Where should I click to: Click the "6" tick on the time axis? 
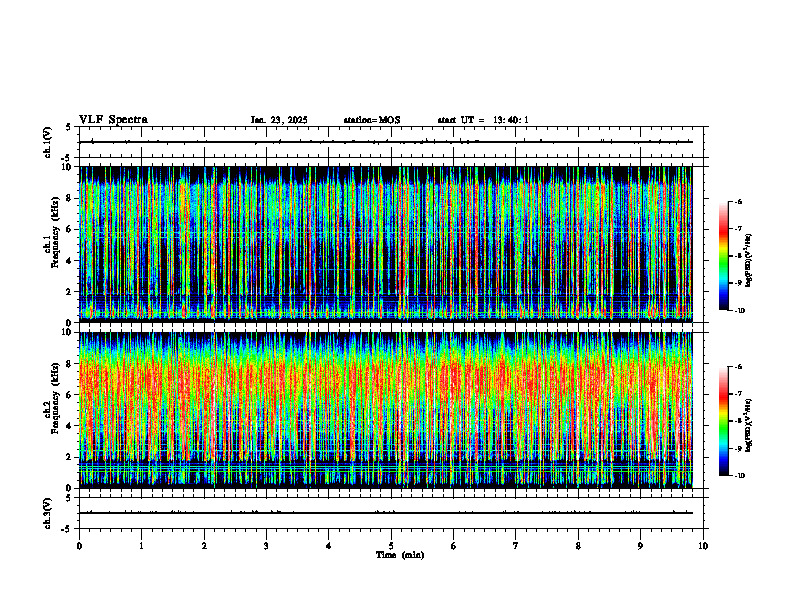454,546
